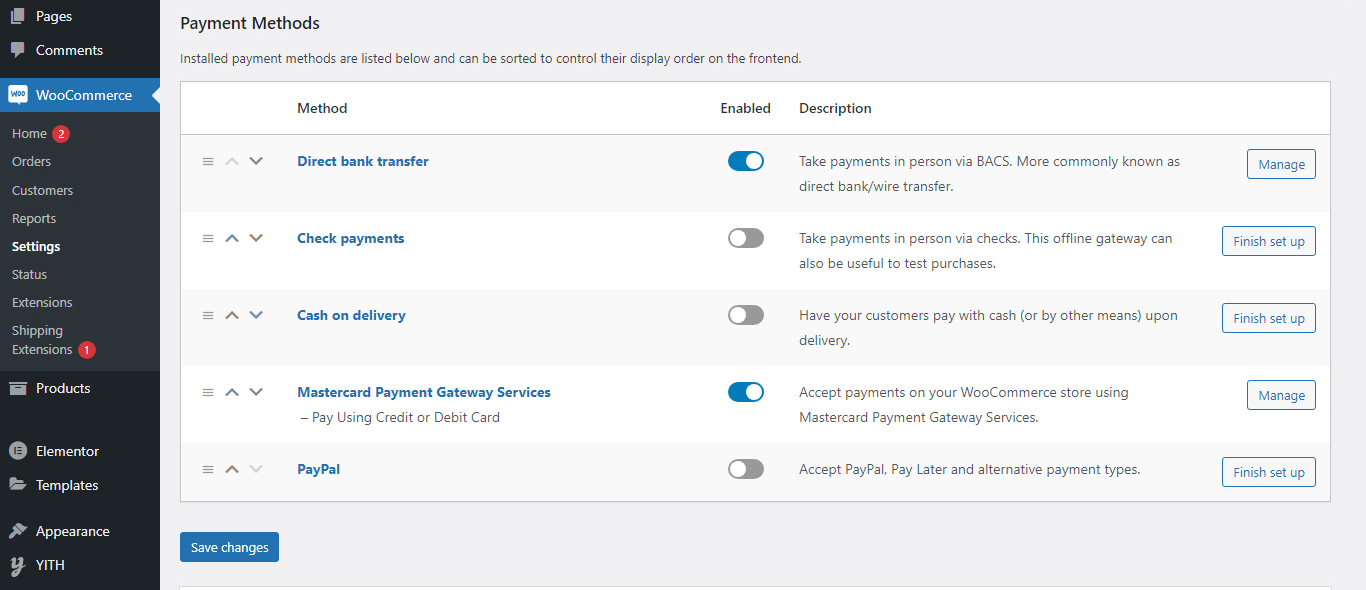Viewport: 1366px width, 590px height.
Task: Move PayPal up using the chevron
Action: (232, 469)
